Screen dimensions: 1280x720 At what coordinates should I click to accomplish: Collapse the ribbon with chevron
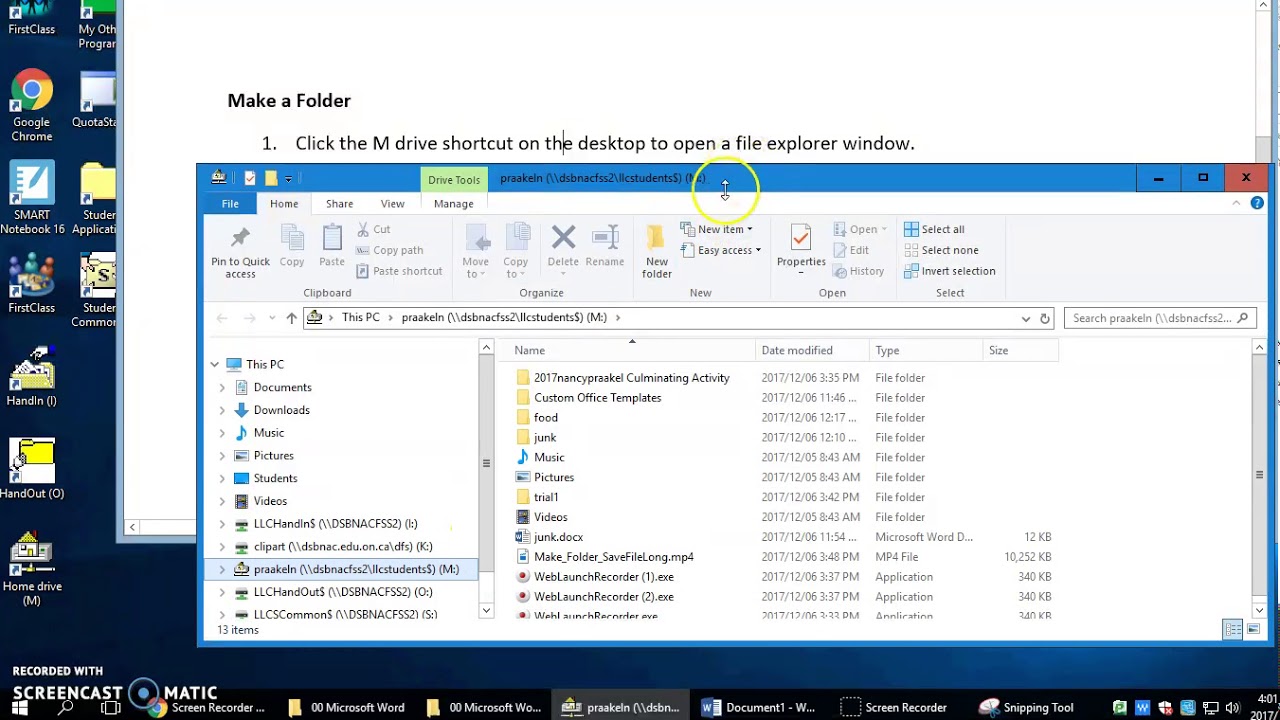click(x=1236, y=203)
